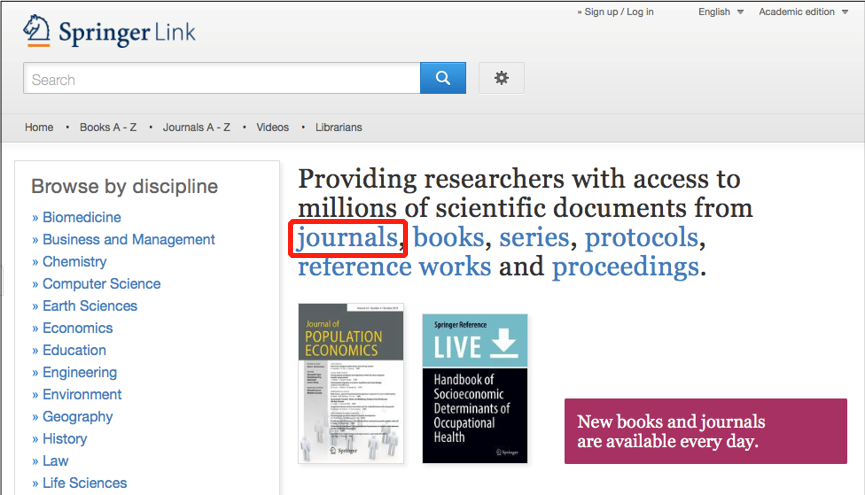Open Sign up / Log in
This screenshot has height=495, width=865.
(618, 12)
